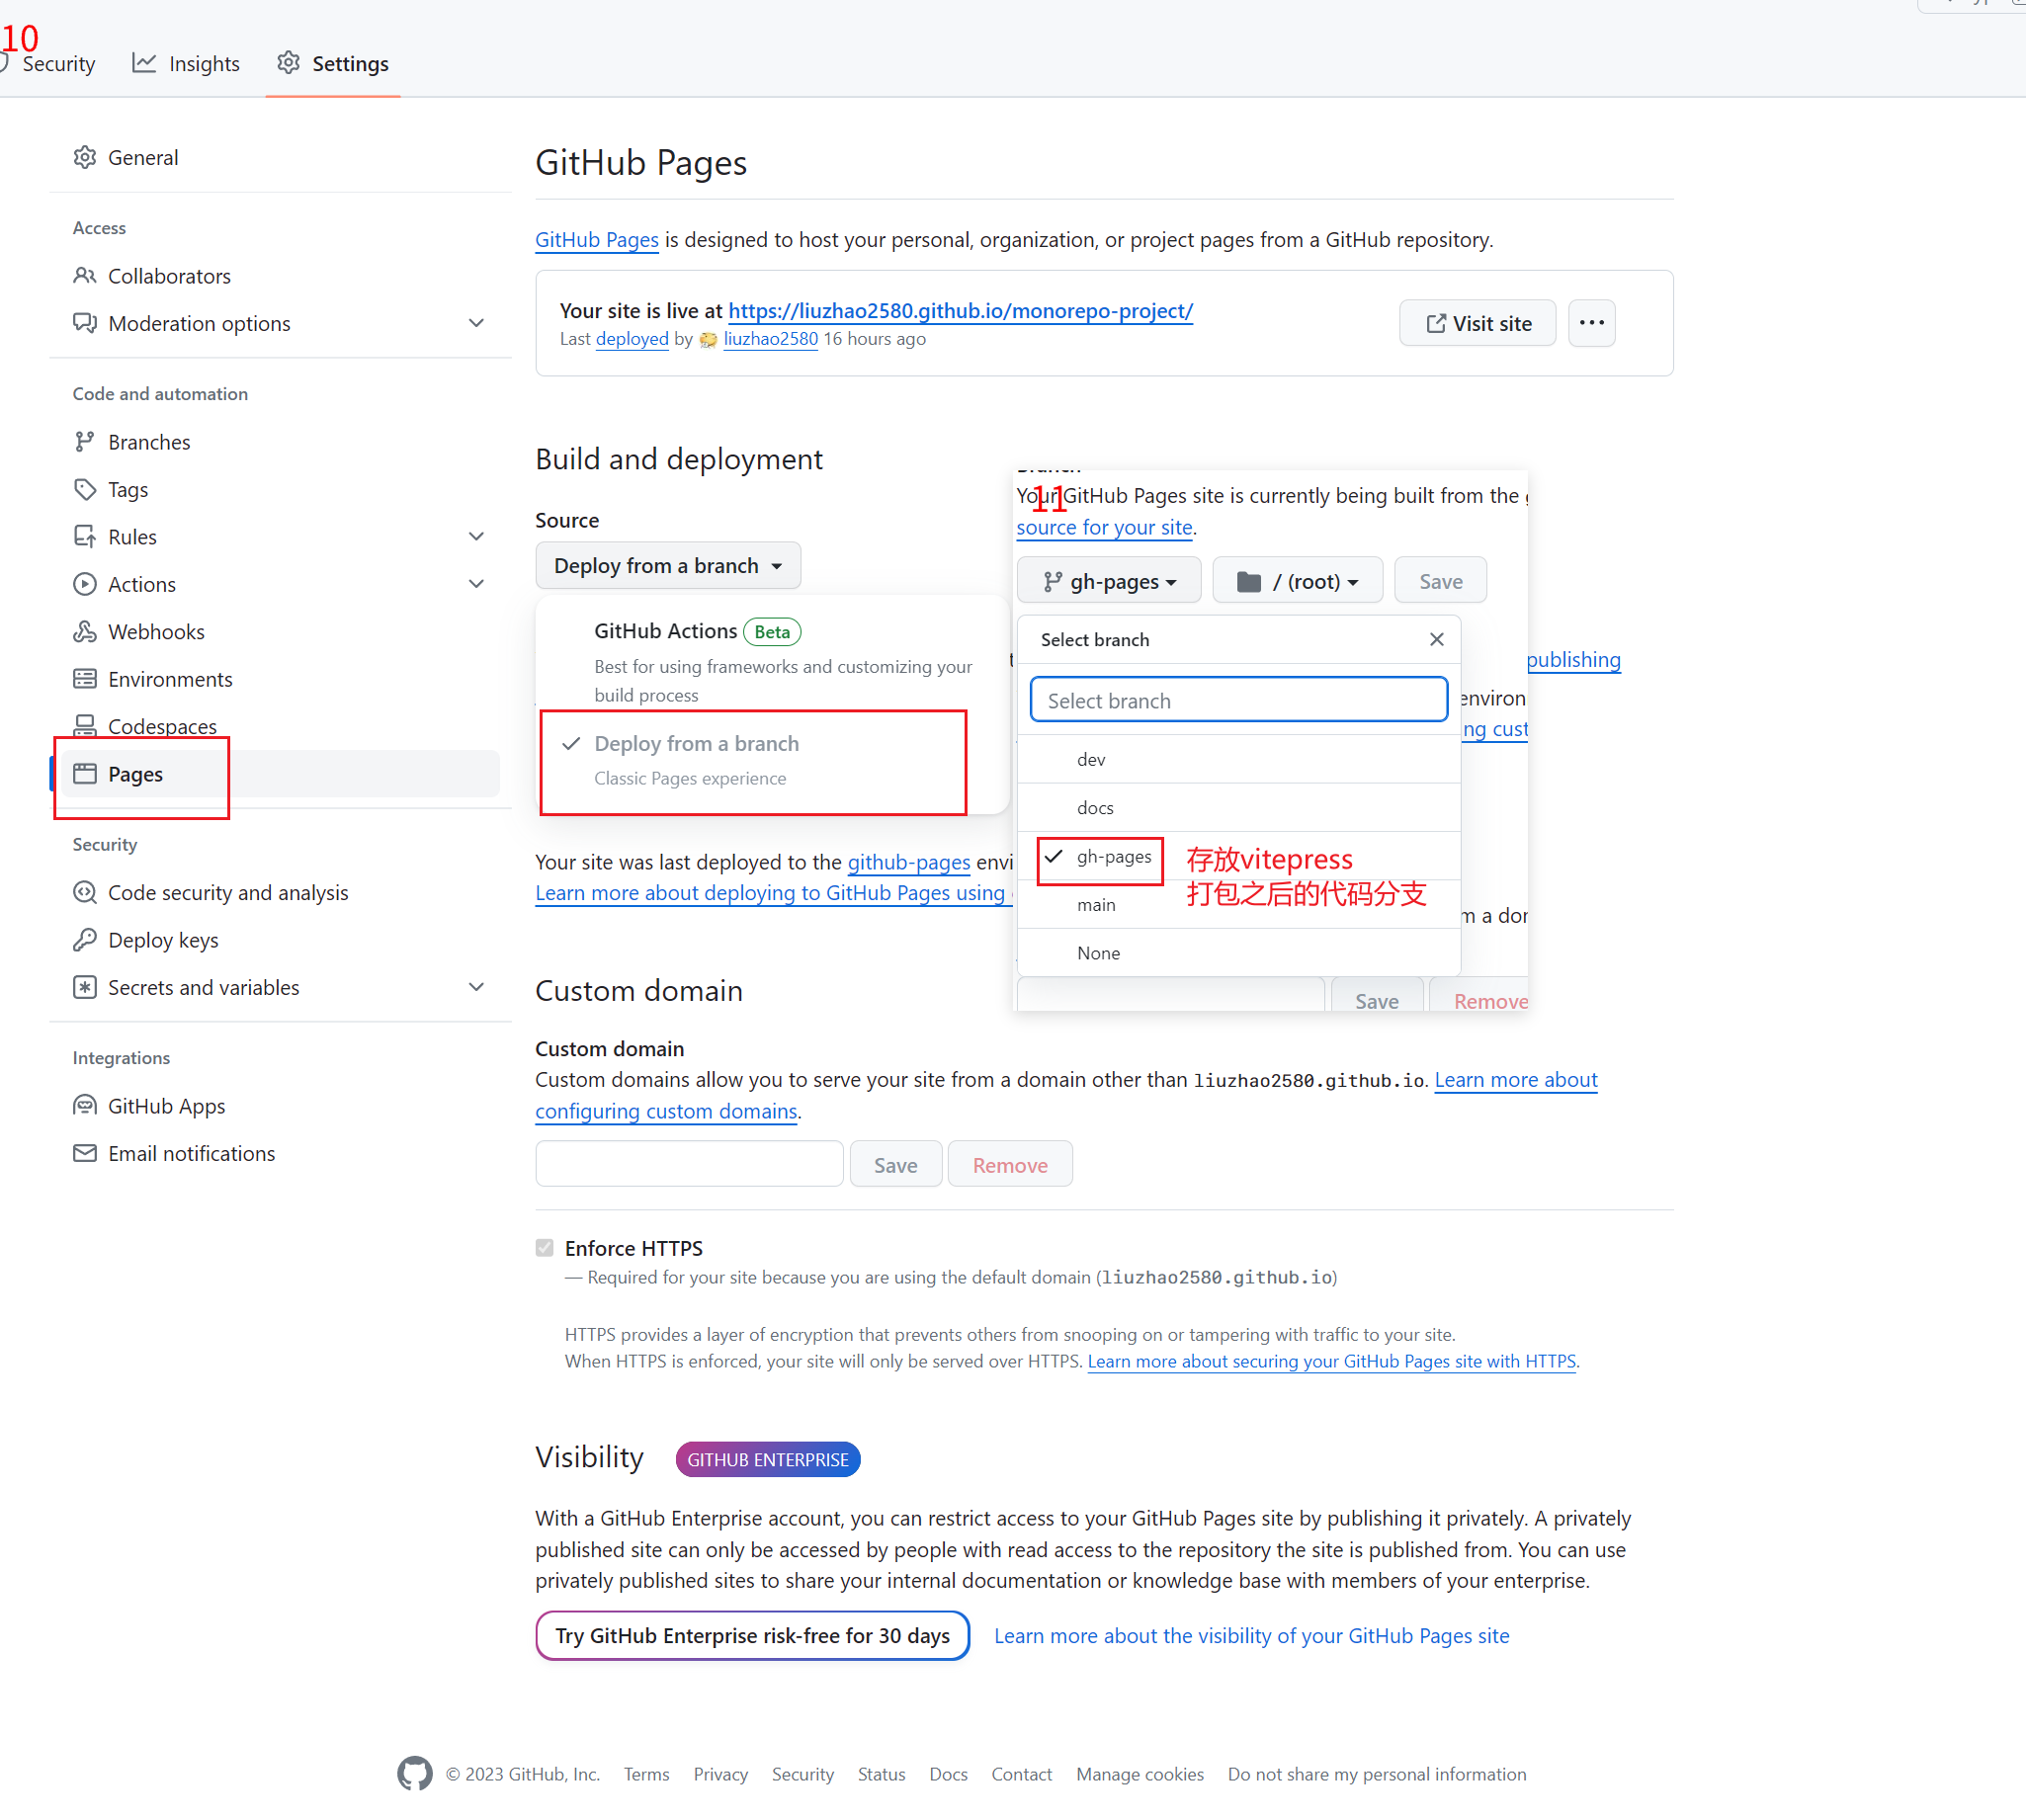This screenshot has width=2026, height=1820.
Task: Click the GitHub Apps hubot icon
Action: [85, 1105]
